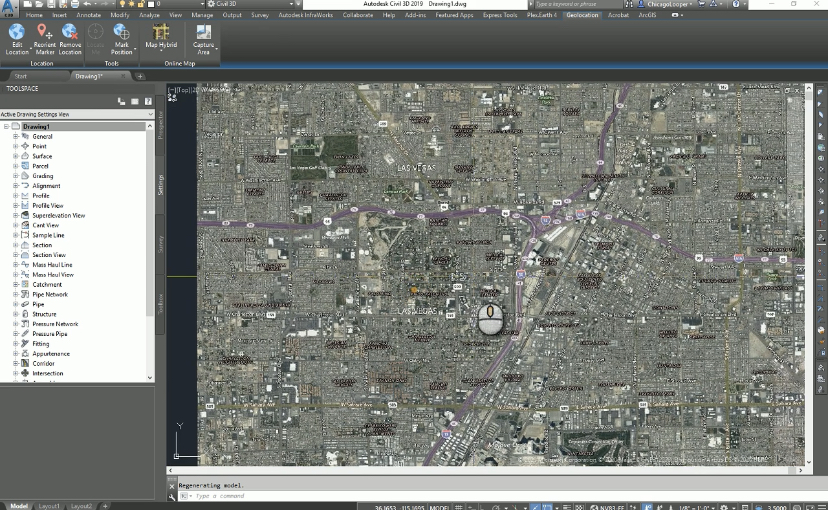The image size is (828, 510).
Task: Expand the Alignment tree node
Action: coord(15,186)
